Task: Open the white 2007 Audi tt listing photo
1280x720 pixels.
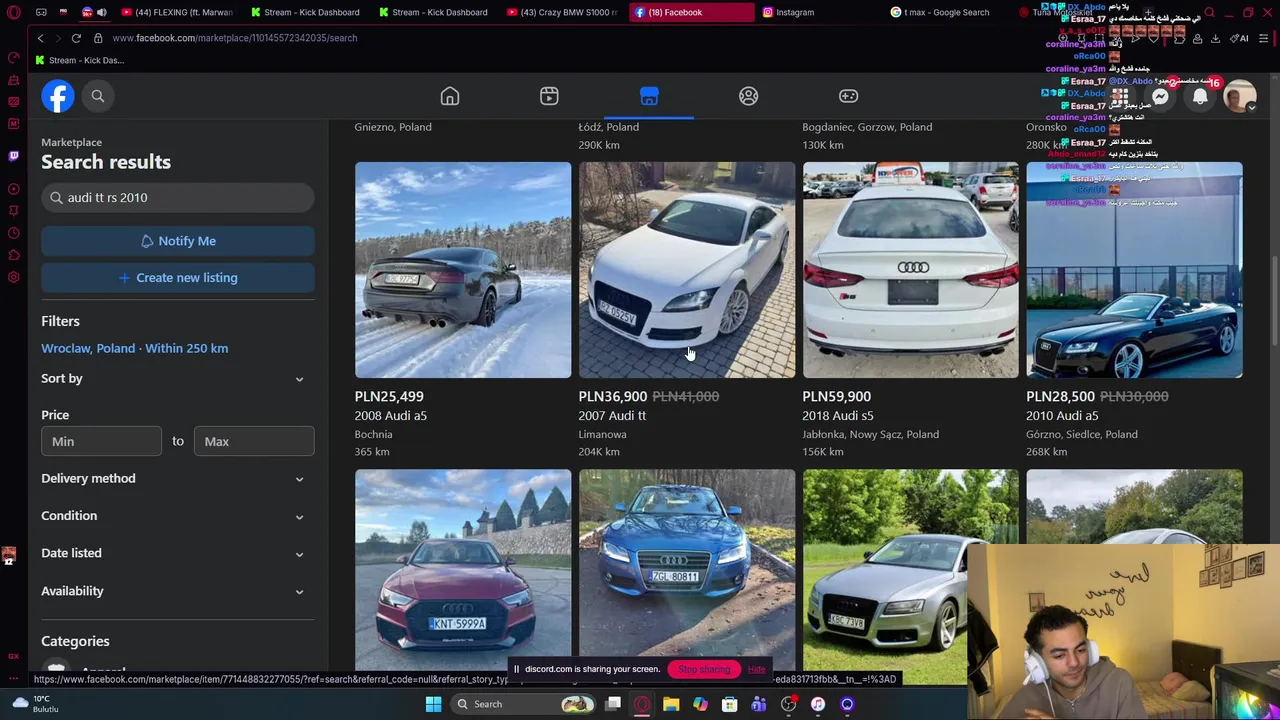Action: (x=687, y=270)
